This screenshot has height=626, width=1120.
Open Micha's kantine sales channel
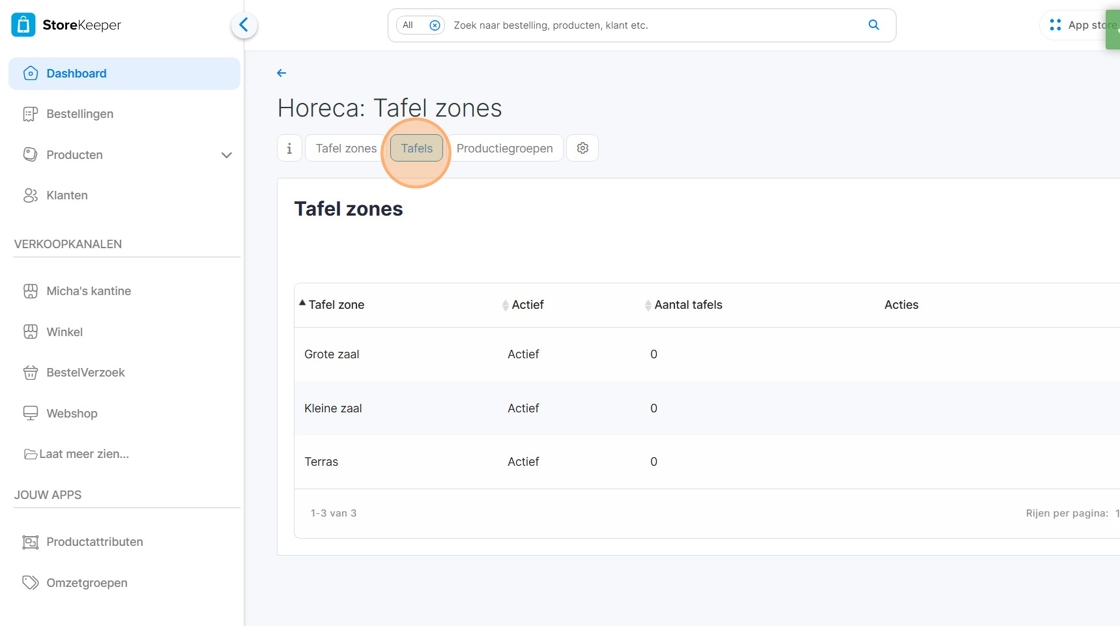click(x=88, y=291)
